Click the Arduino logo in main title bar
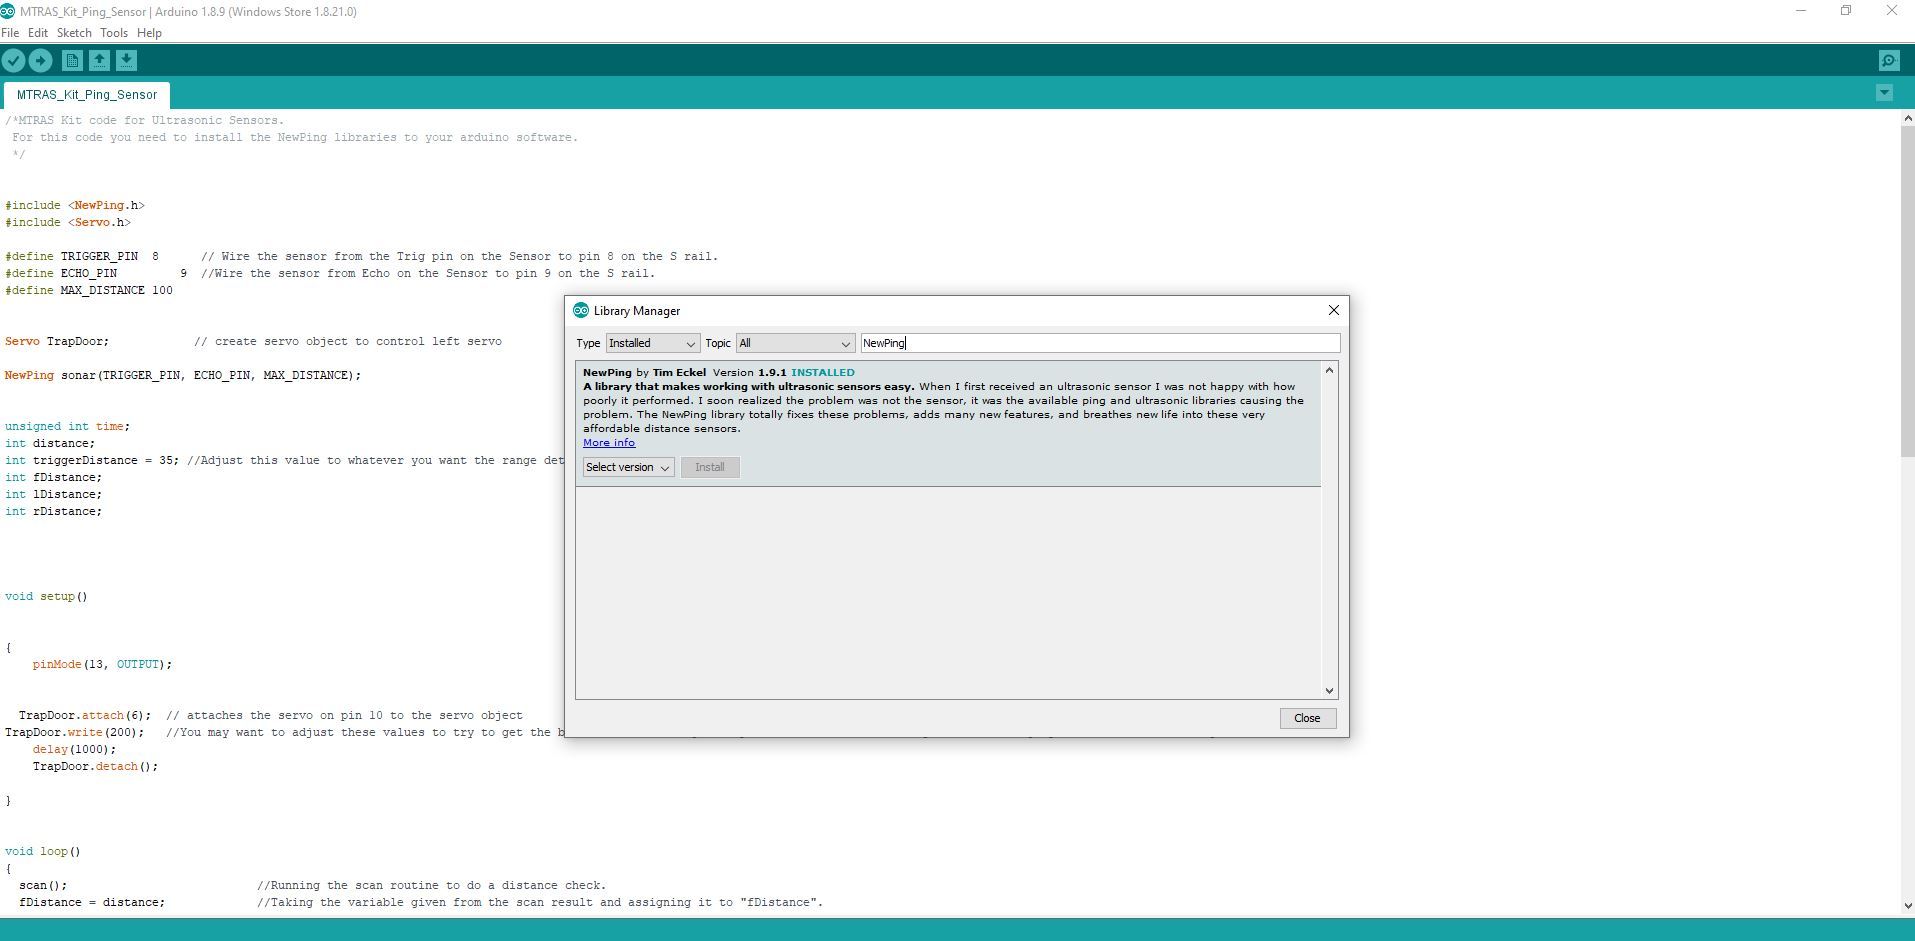 (8, 12)
